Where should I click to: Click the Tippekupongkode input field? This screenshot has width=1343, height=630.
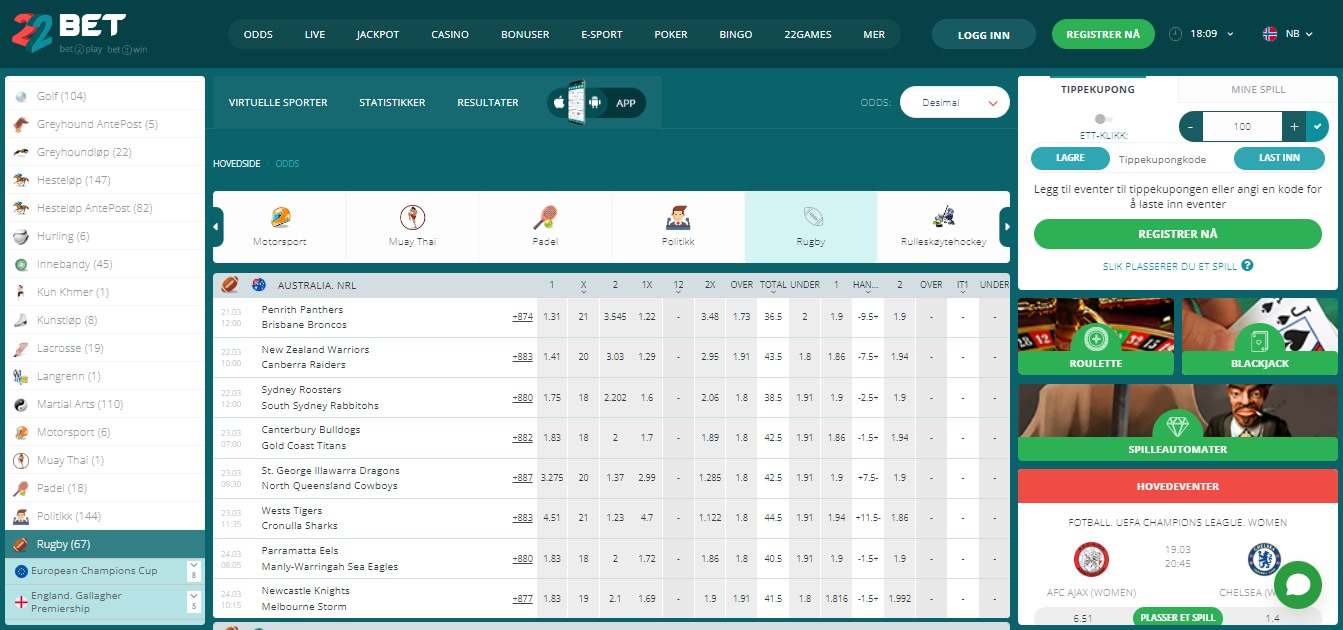coord(1172,159)
